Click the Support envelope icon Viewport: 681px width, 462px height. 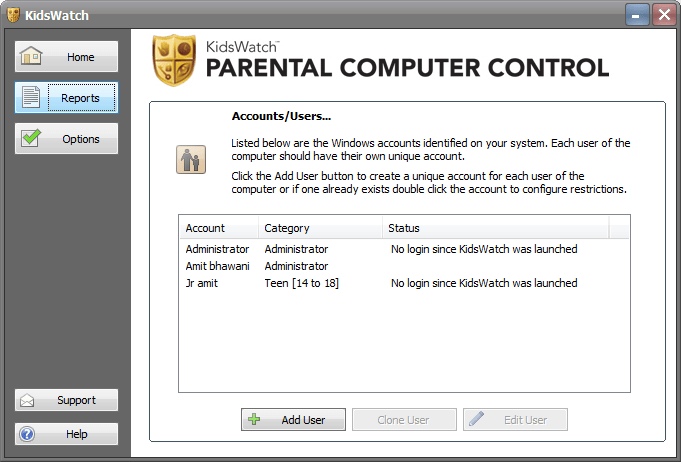coord(27,400)
